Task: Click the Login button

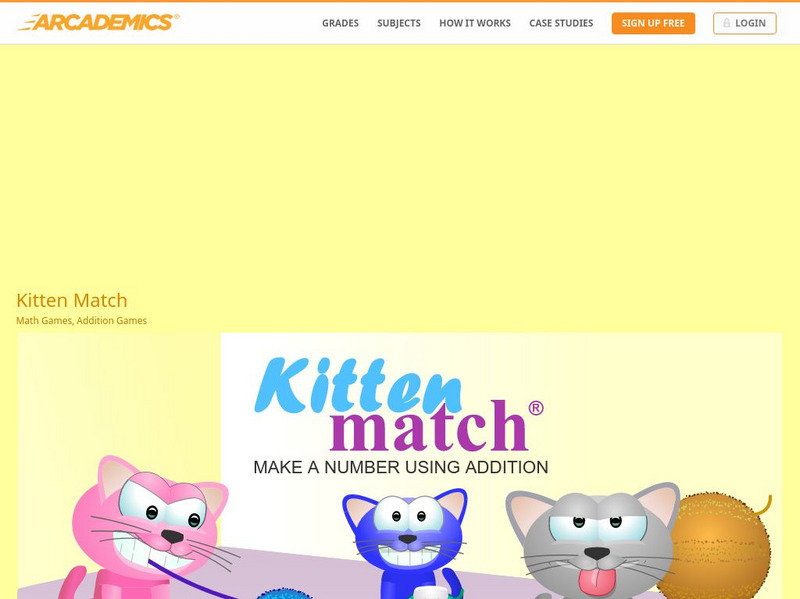Action: click(744, 23)
